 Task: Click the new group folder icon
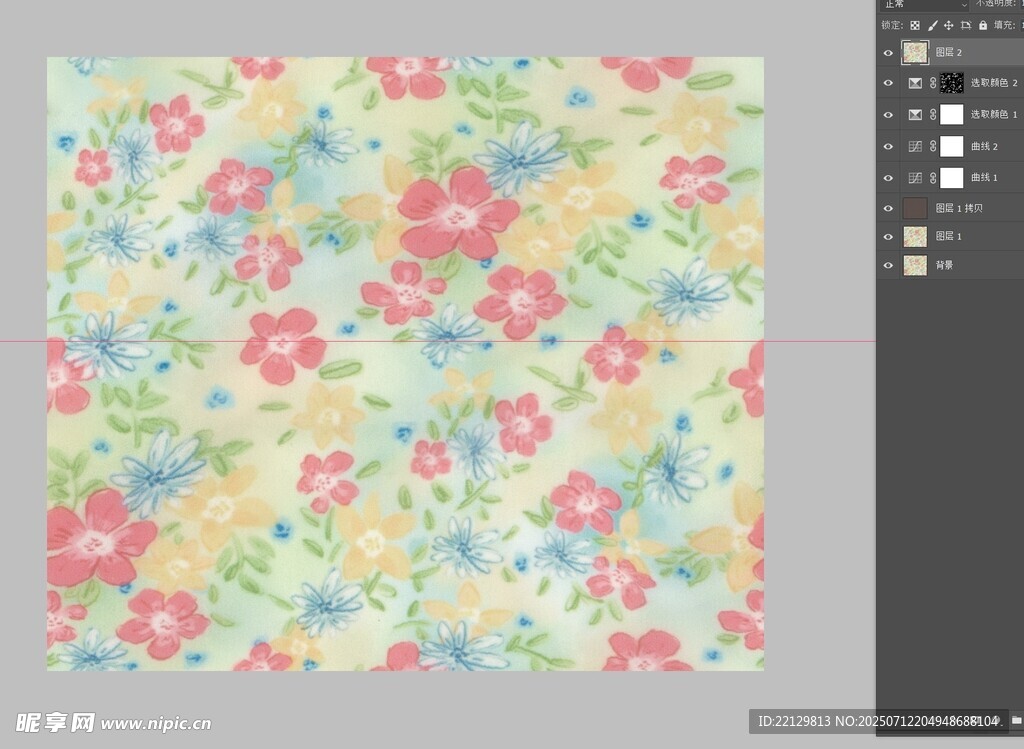(x=1016, y=720)
